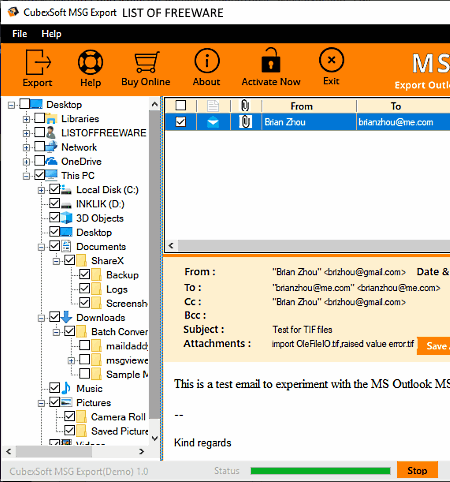The width and height of the screenshot is (450, 482).
Task: Collapse the This PC tree node
Action: click(x=26, y=176)
